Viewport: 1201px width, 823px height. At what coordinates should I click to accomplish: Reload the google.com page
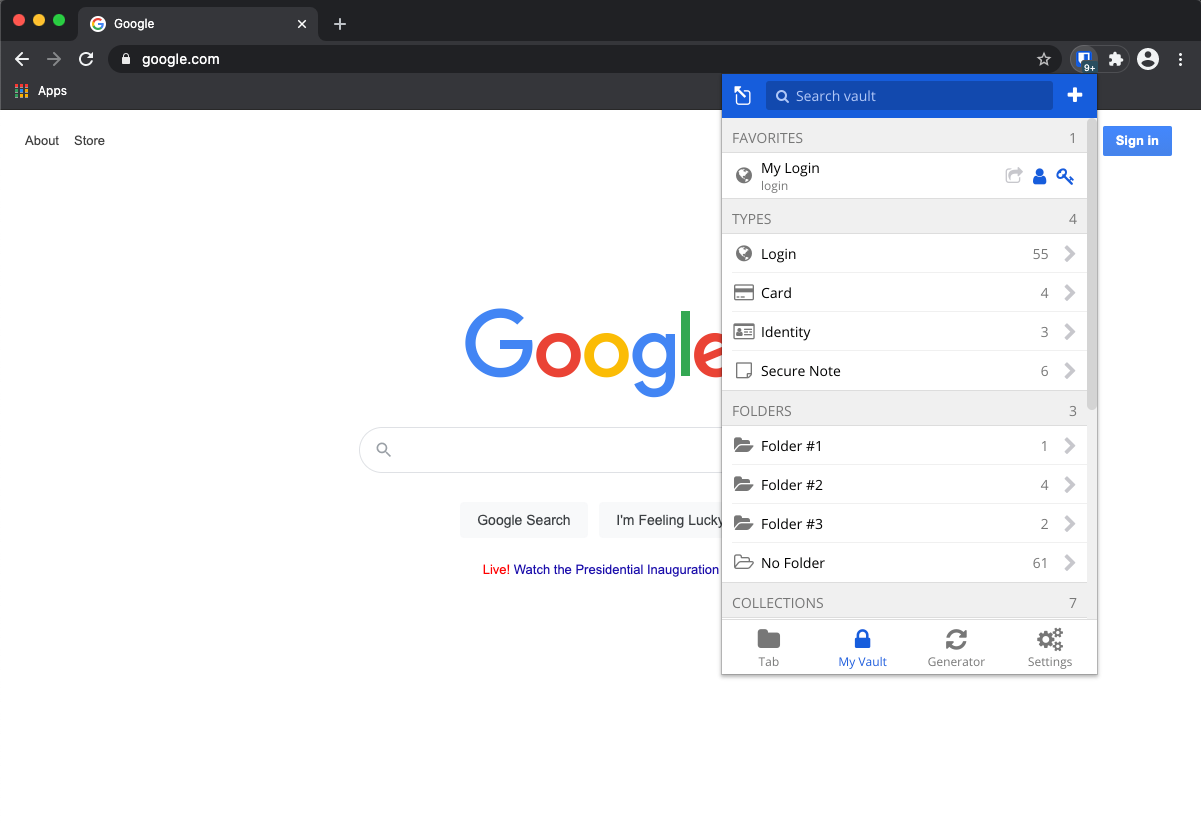[86, 59]
